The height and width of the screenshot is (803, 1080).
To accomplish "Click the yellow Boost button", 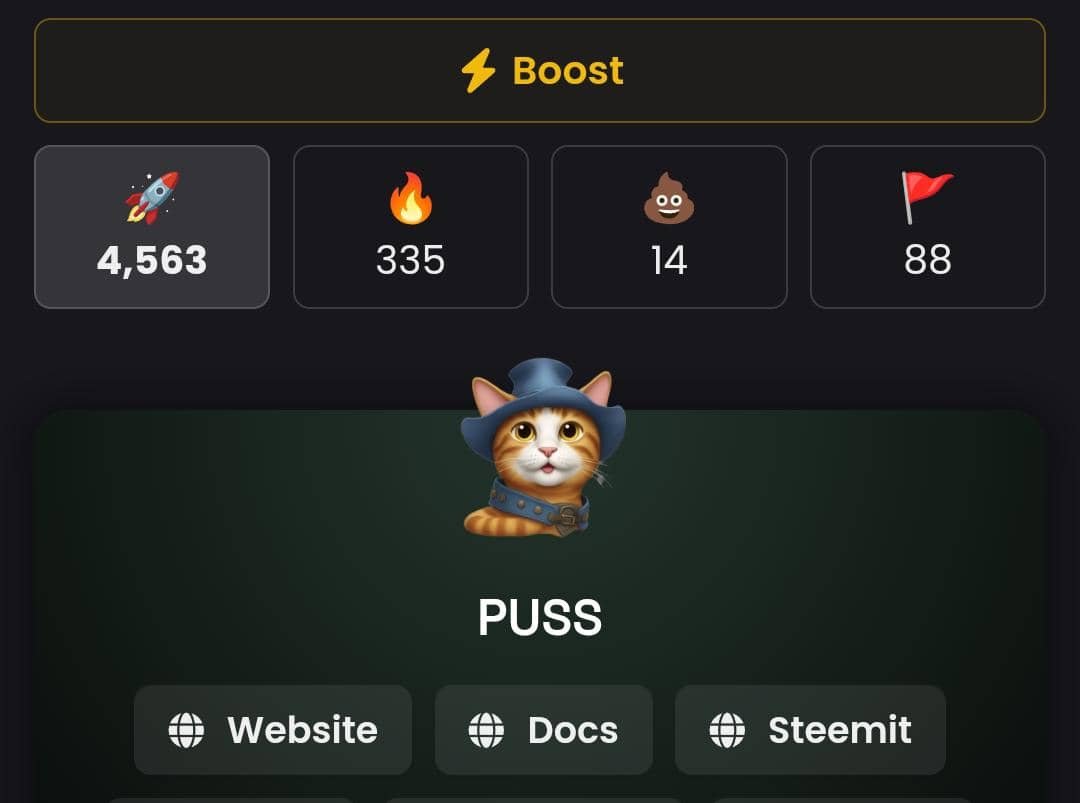I will click(540, 71).
